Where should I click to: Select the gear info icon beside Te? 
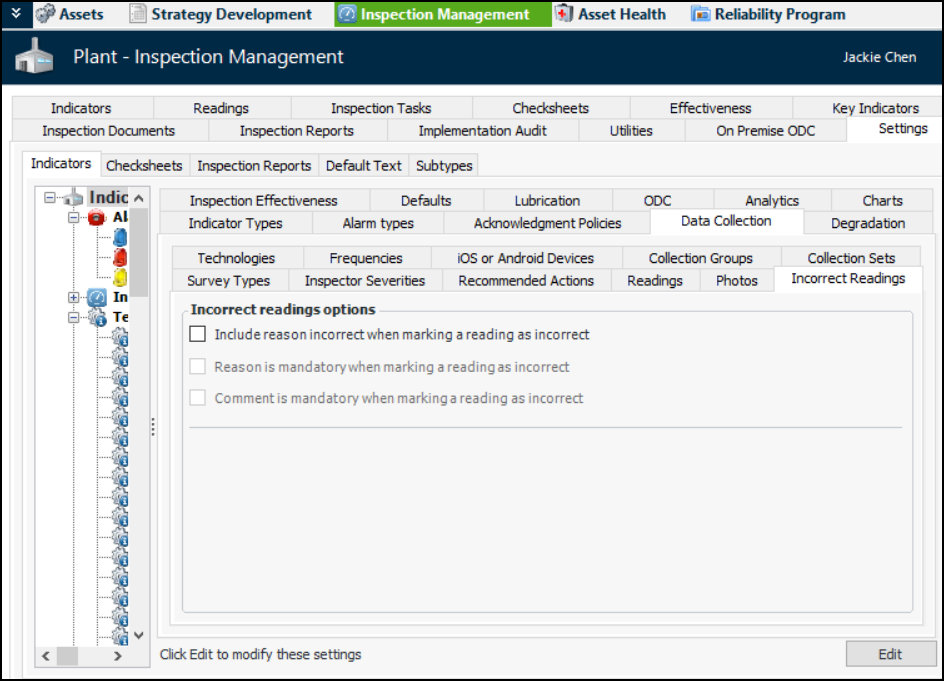(x=98, y=317)
